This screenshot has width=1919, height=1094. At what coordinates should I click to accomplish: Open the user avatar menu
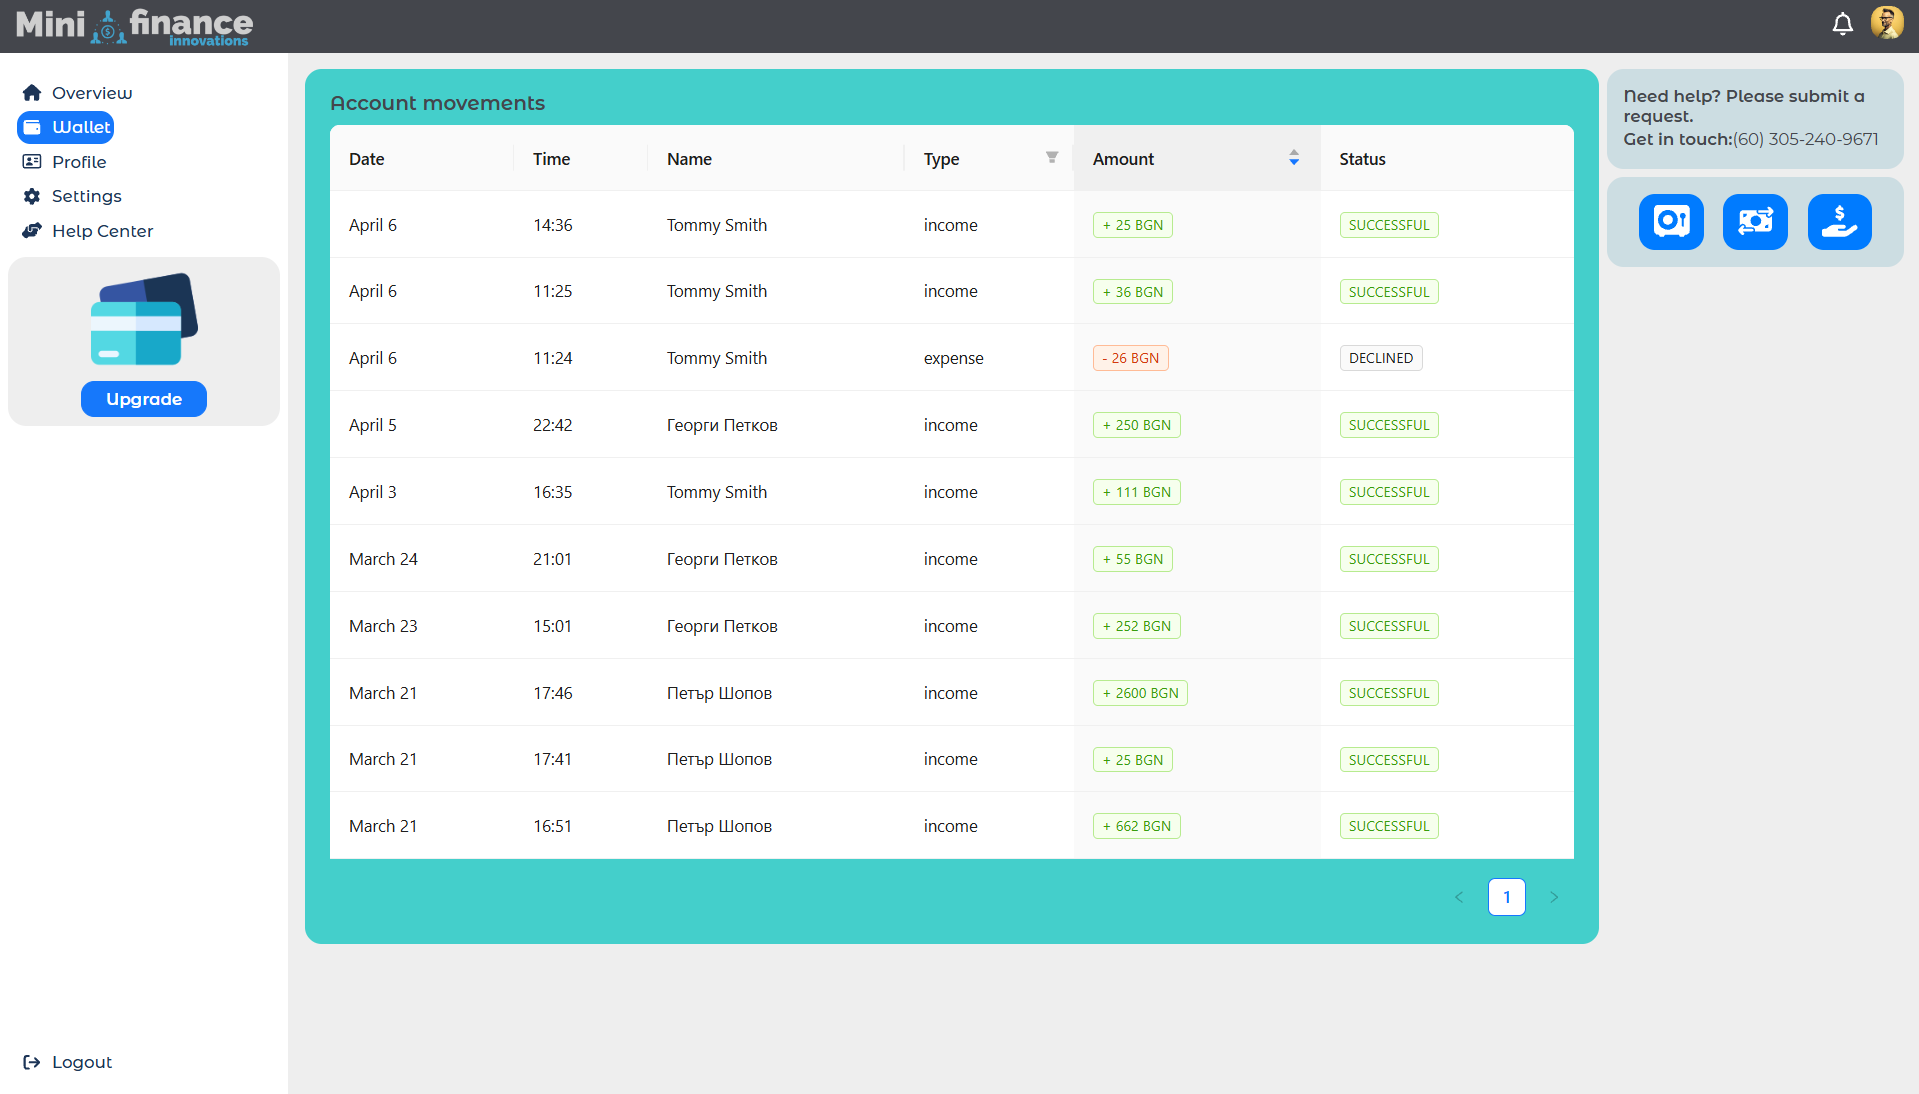tap(1887, 23)
